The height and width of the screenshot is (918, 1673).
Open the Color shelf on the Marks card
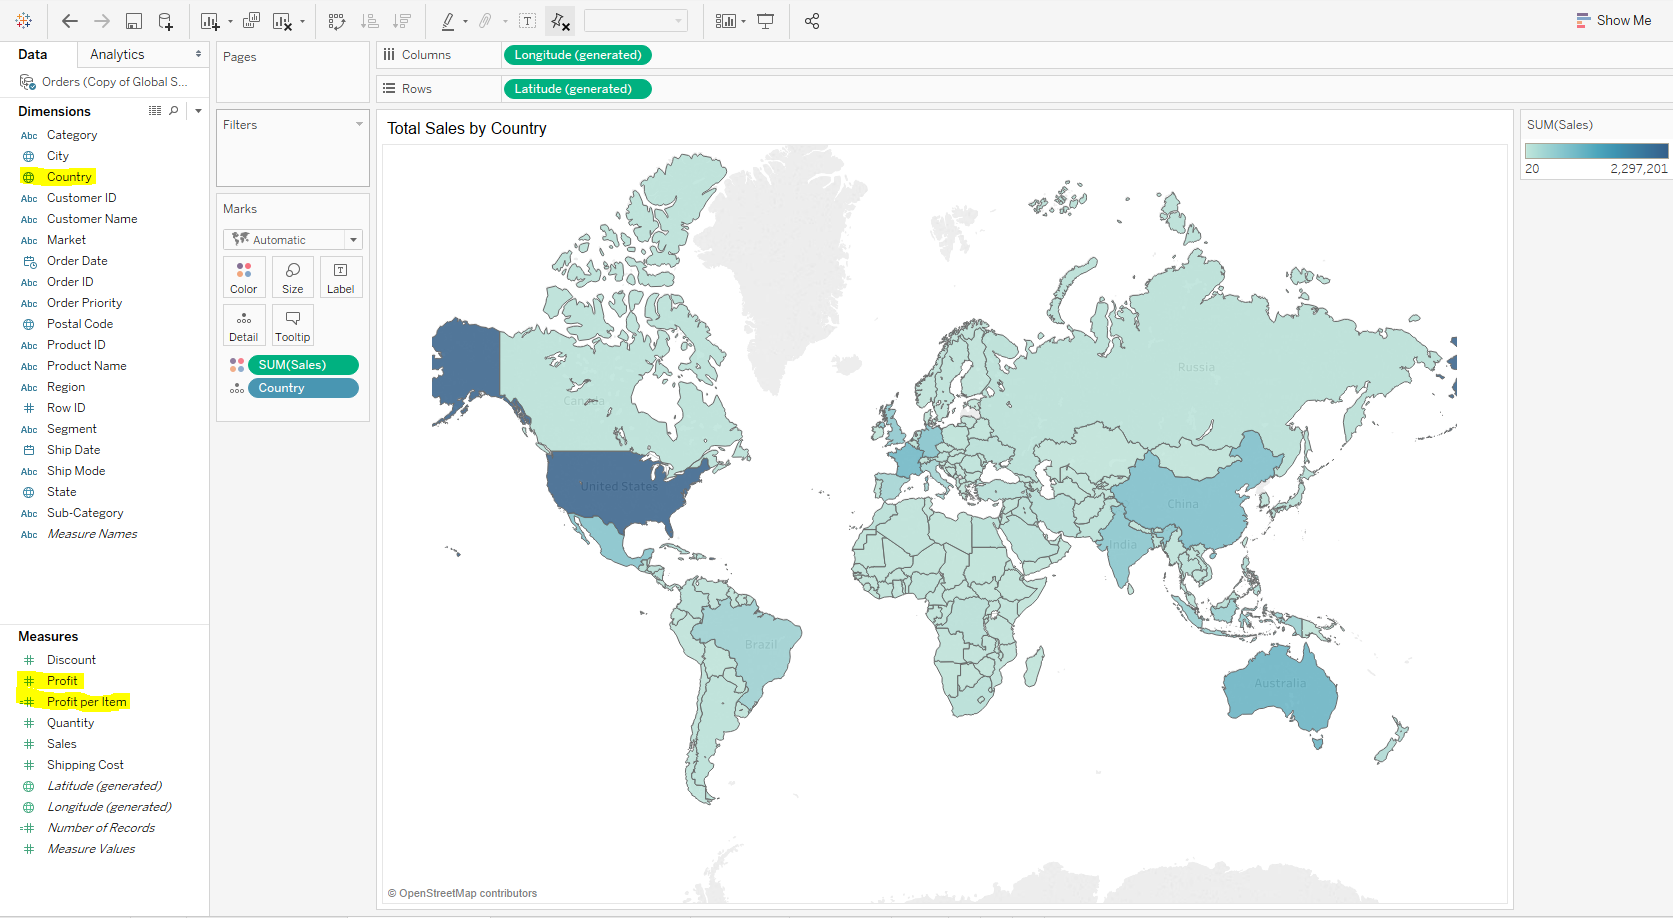[x=244, y=277]
